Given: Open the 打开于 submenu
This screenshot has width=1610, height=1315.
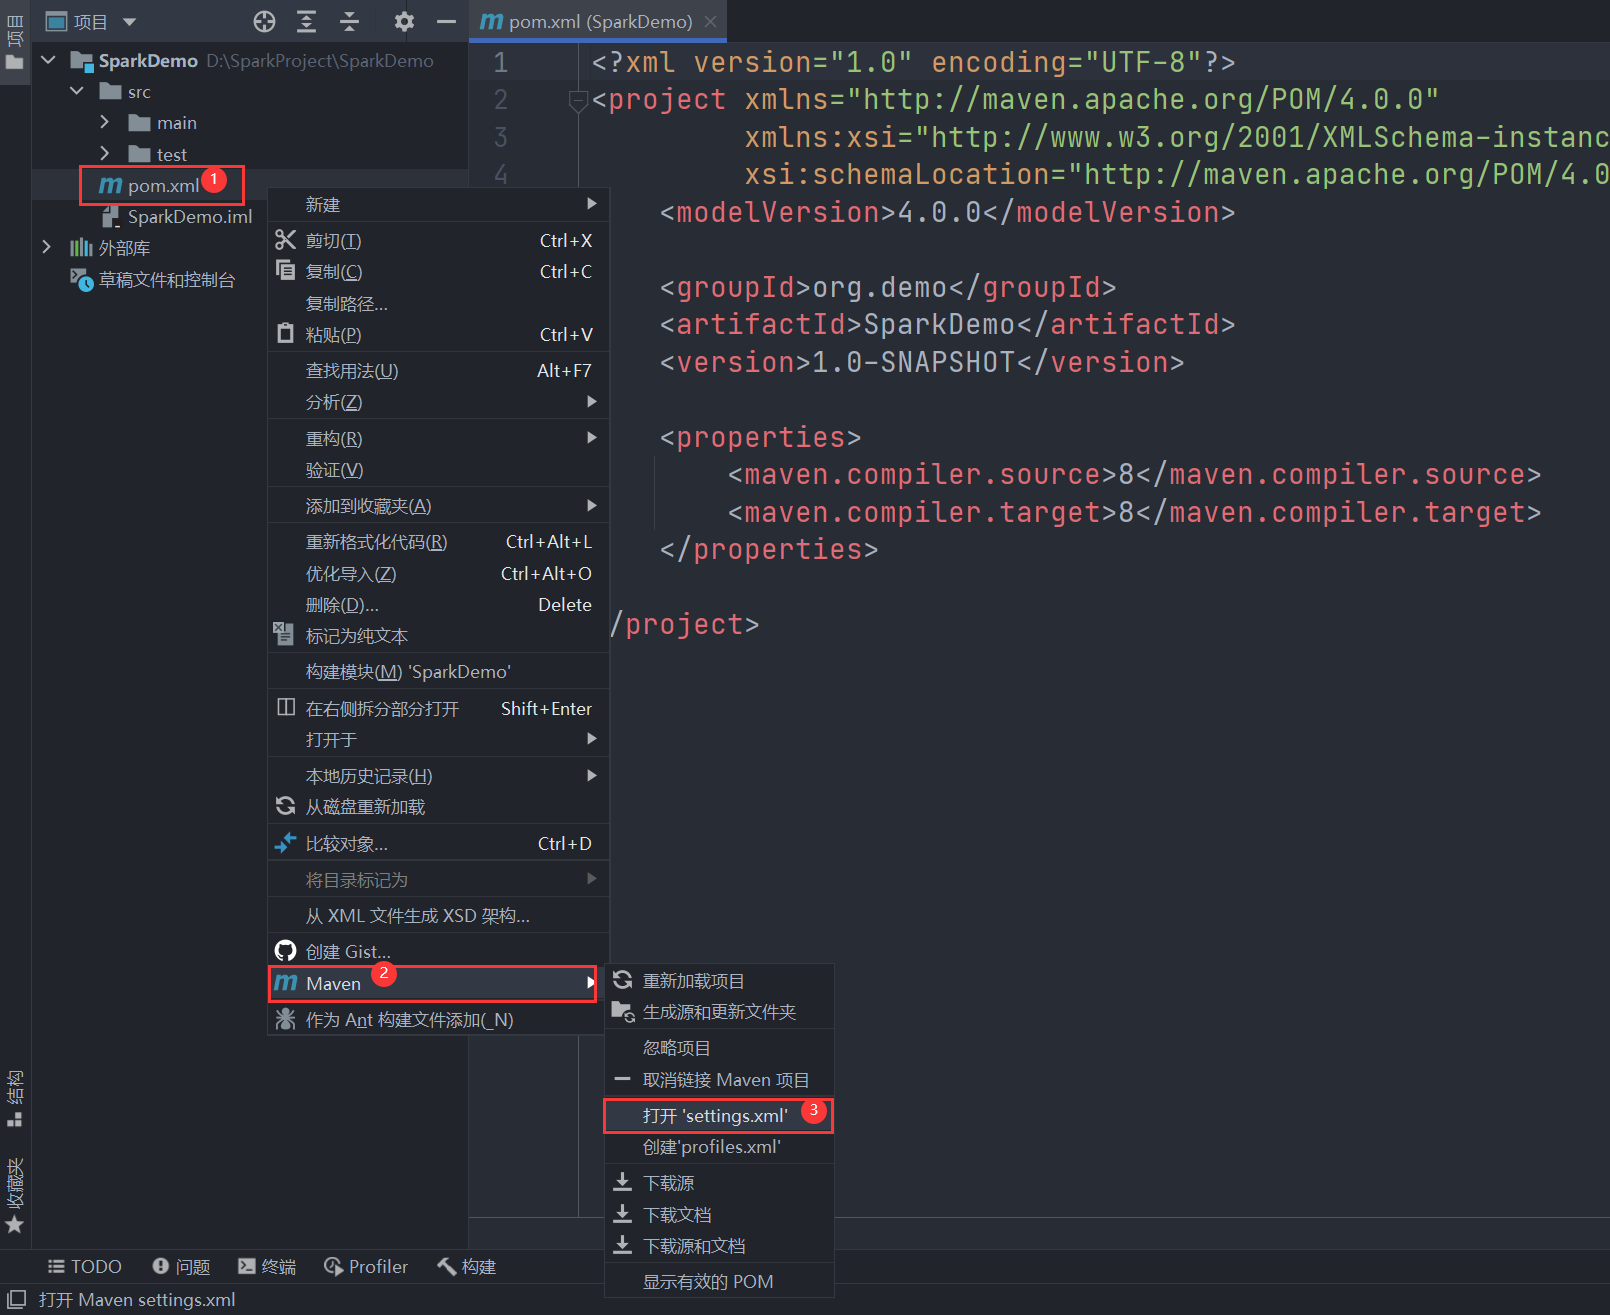Looking at the screenshot, I should 438,739.
